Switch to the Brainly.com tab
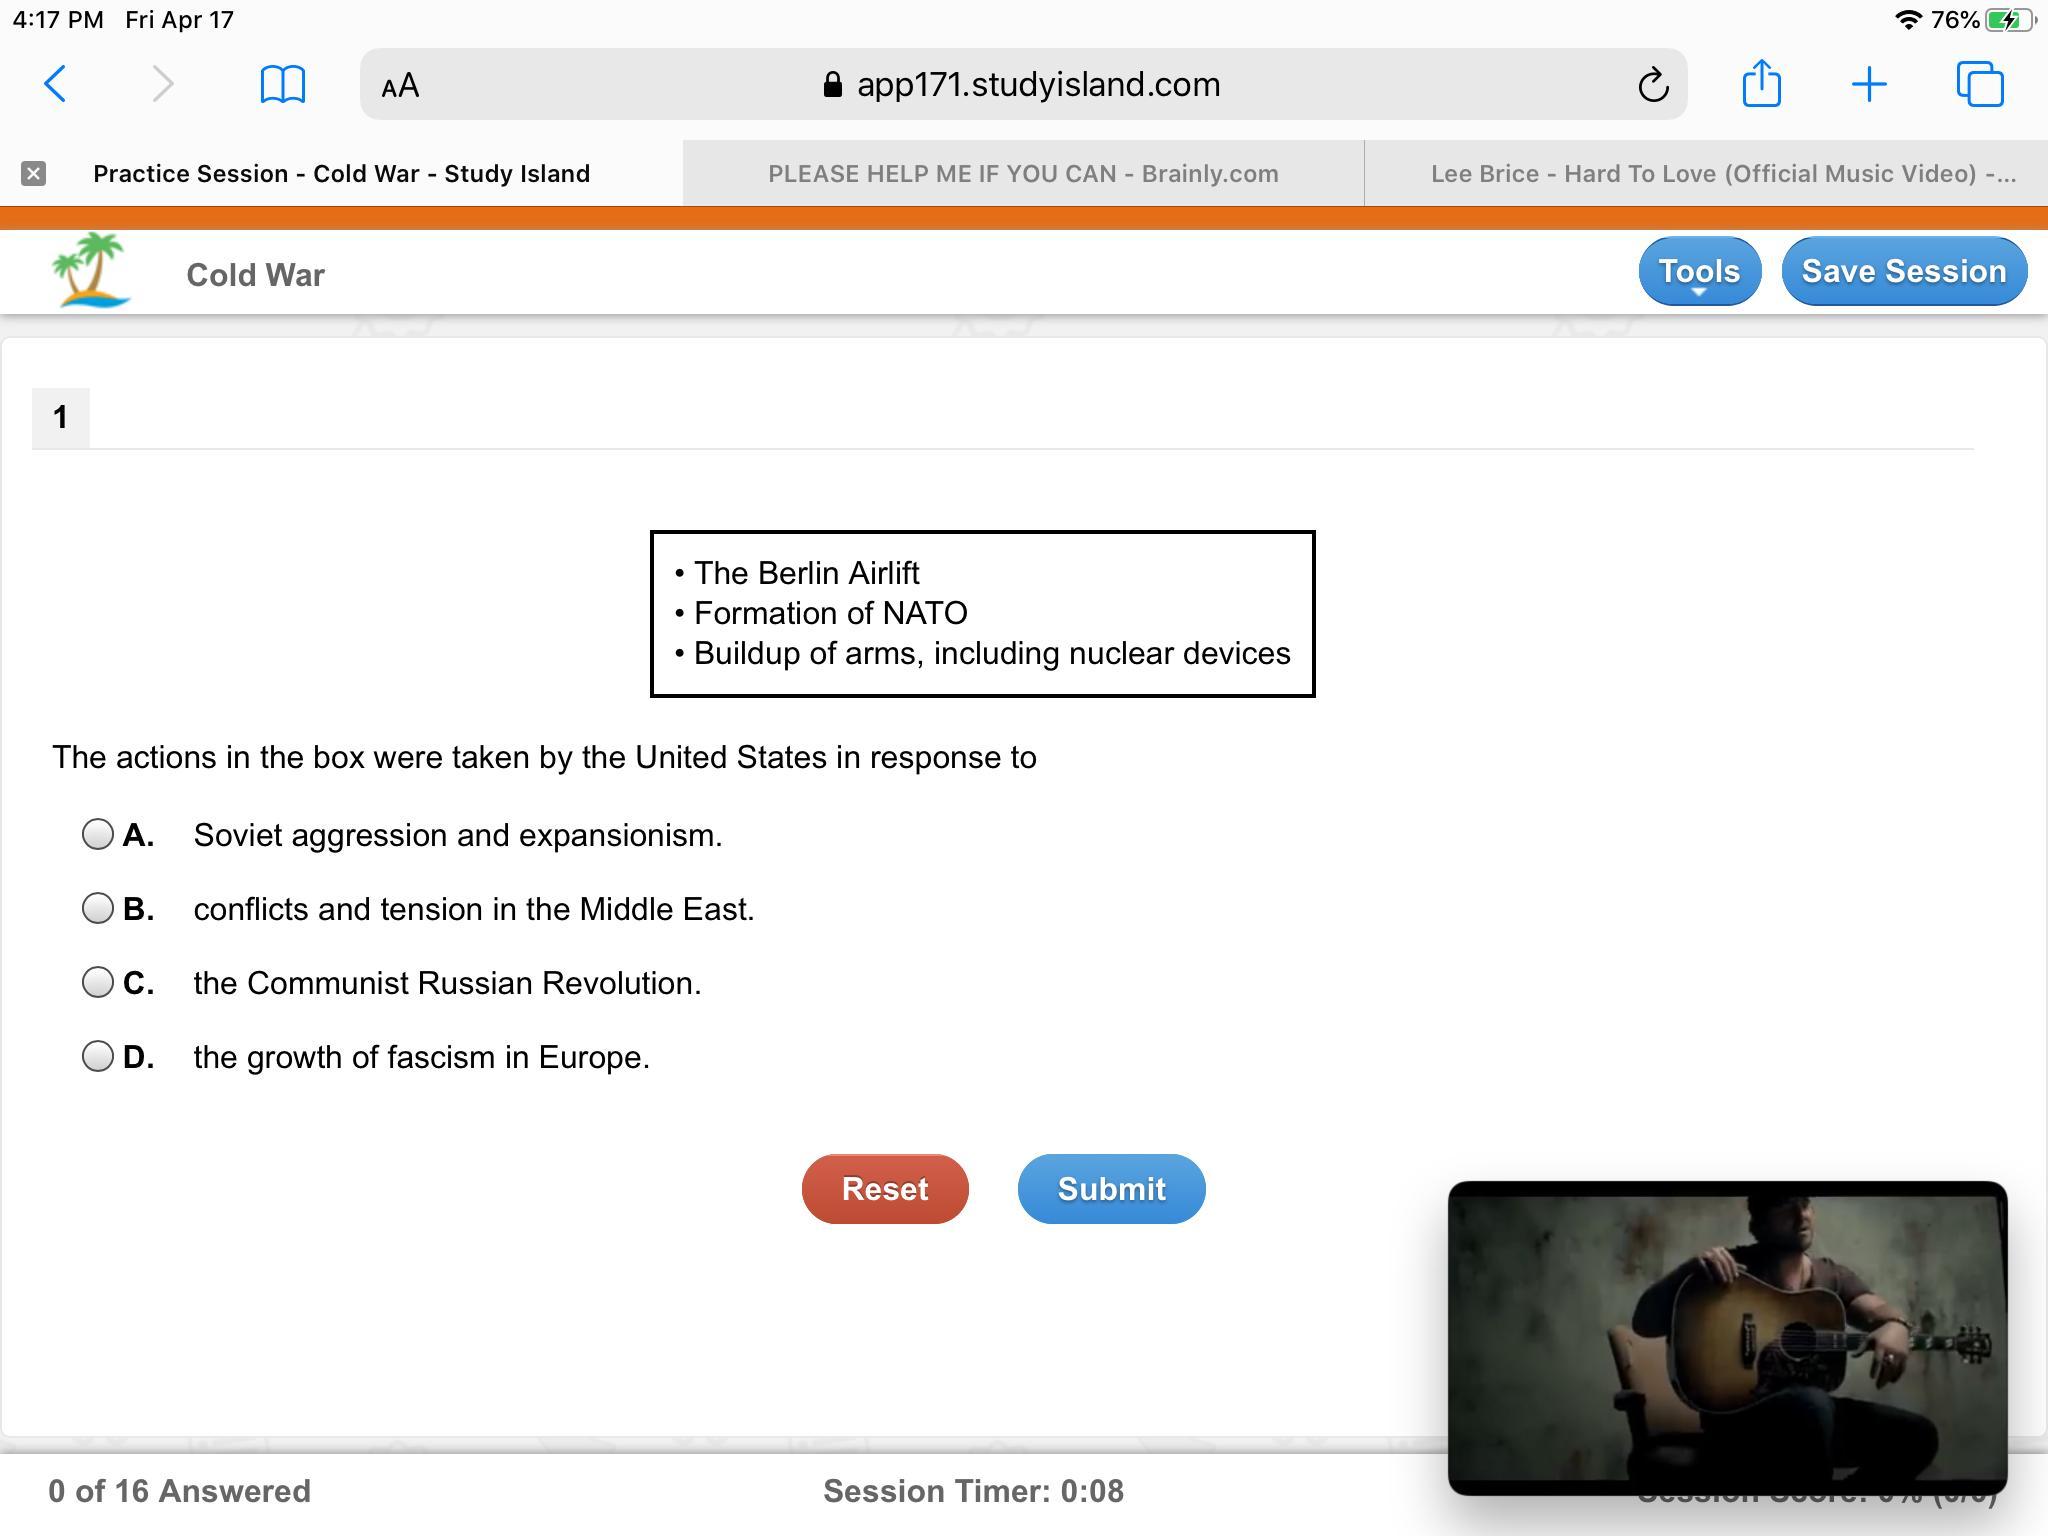The width and height of the screenshot is (2048, 1536). click(x=1022, y=174)
